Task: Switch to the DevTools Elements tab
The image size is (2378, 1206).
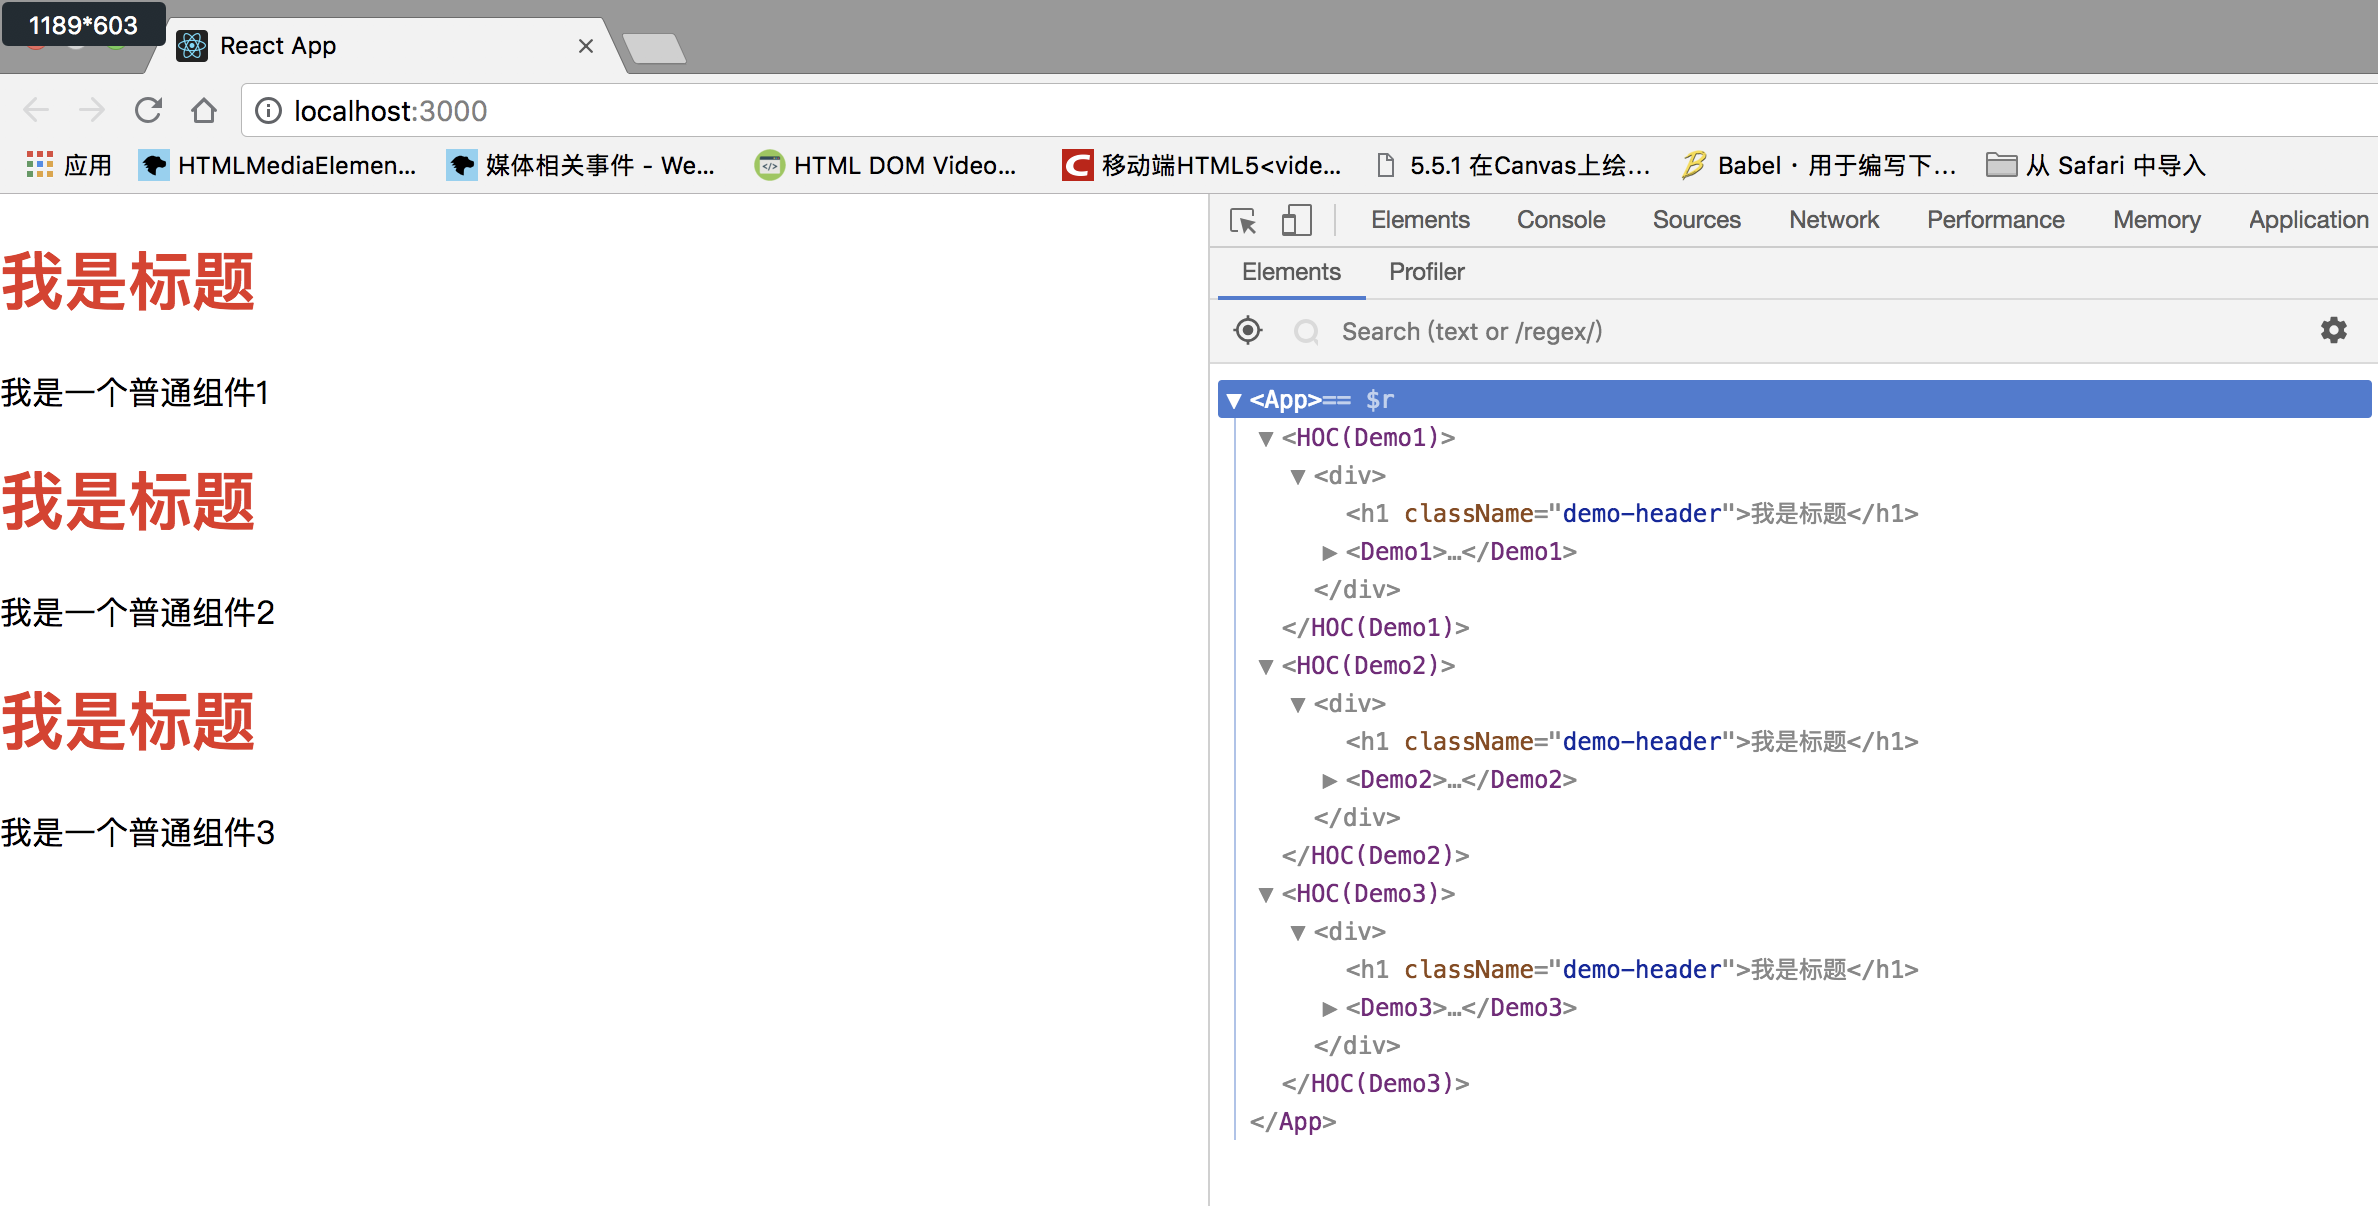Action: point(1420,220)
